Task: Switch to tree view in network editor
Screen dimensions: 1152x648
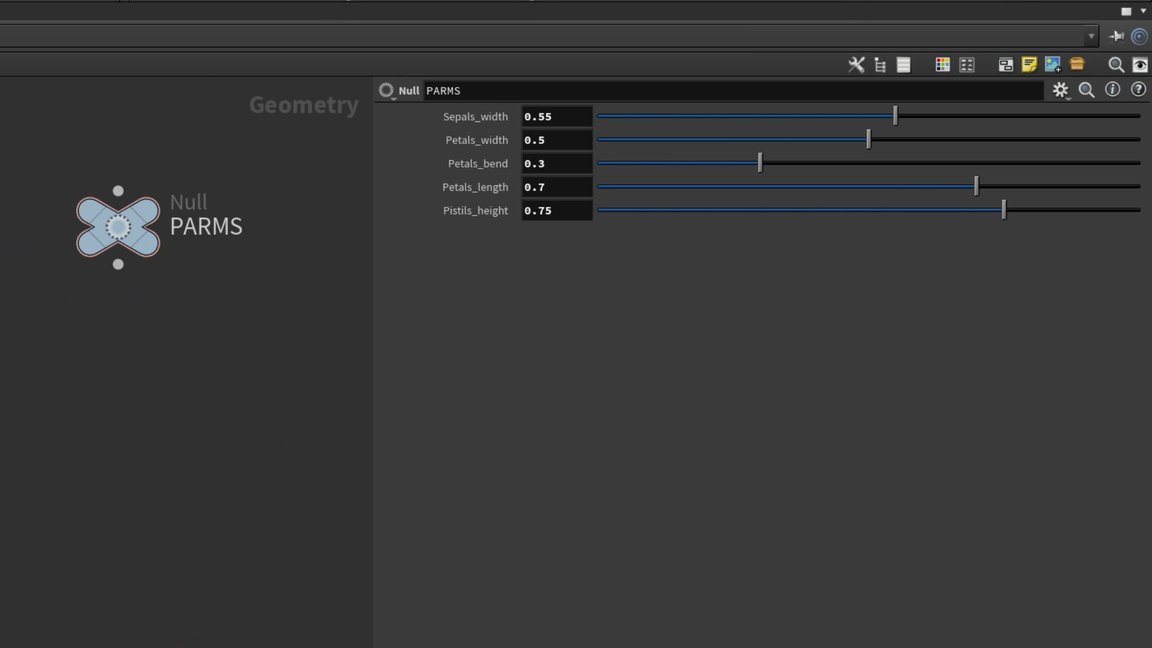Action: coord(880,65)
